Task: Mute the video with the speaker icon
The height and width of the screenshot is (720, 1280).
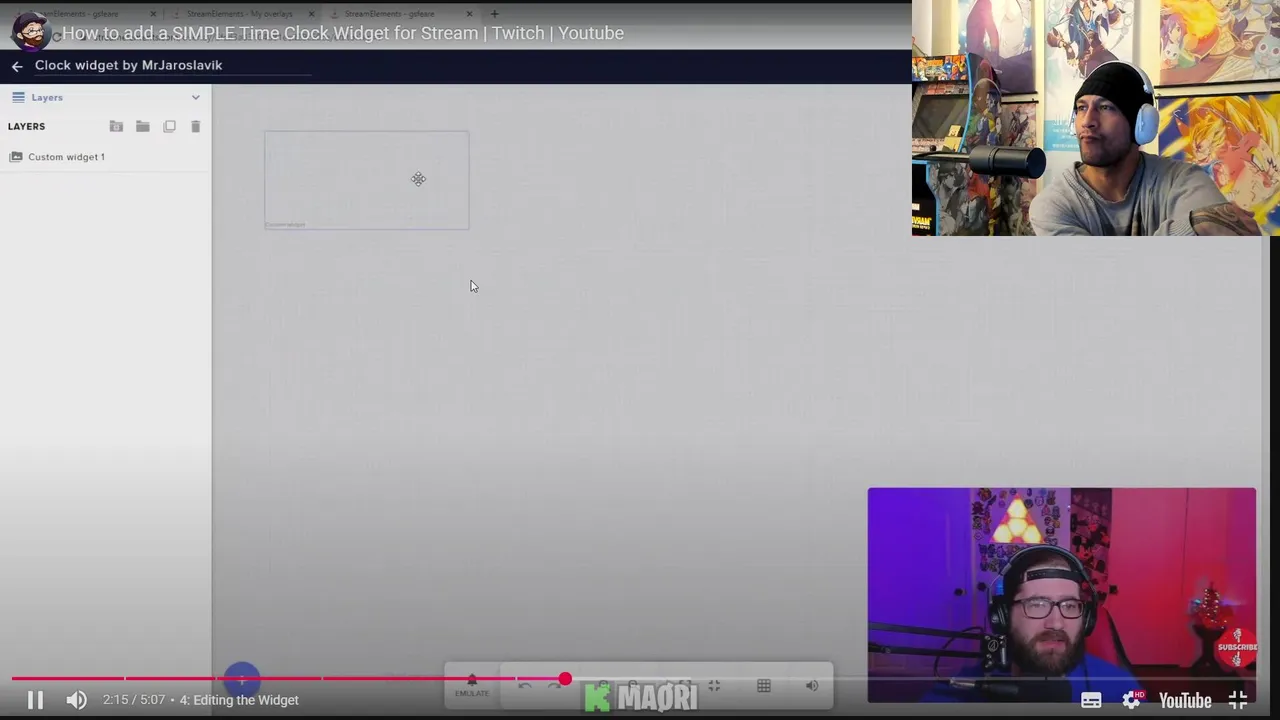Action: tap(76, 700)
